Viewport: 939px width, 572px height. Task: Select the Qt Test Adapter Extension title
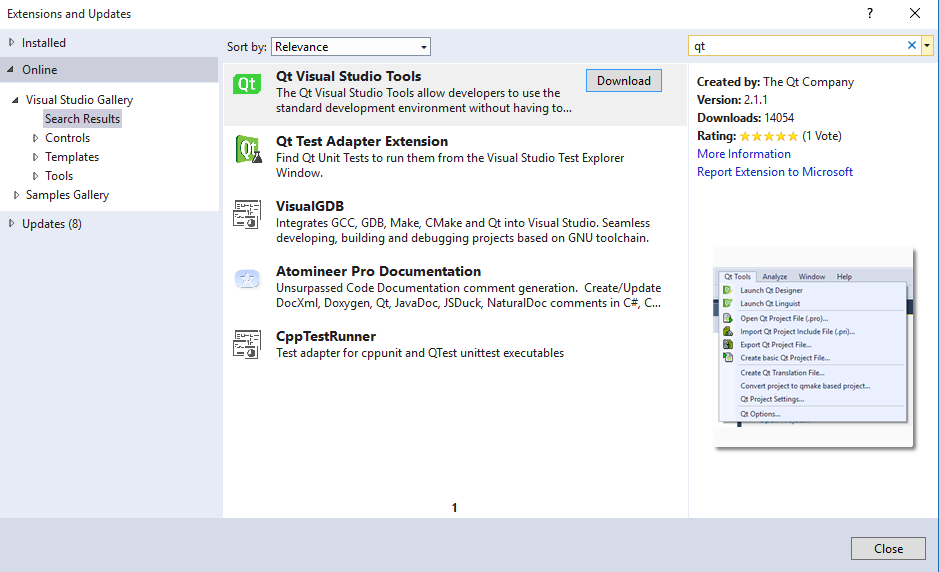(x=362, y=141)
